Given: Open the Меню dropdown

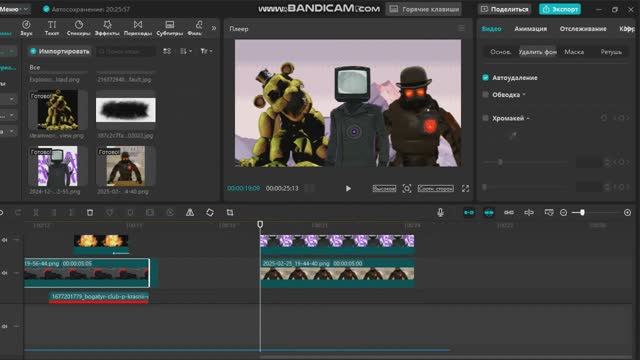Looking at the screenshot, I should [x=14, y=9].
